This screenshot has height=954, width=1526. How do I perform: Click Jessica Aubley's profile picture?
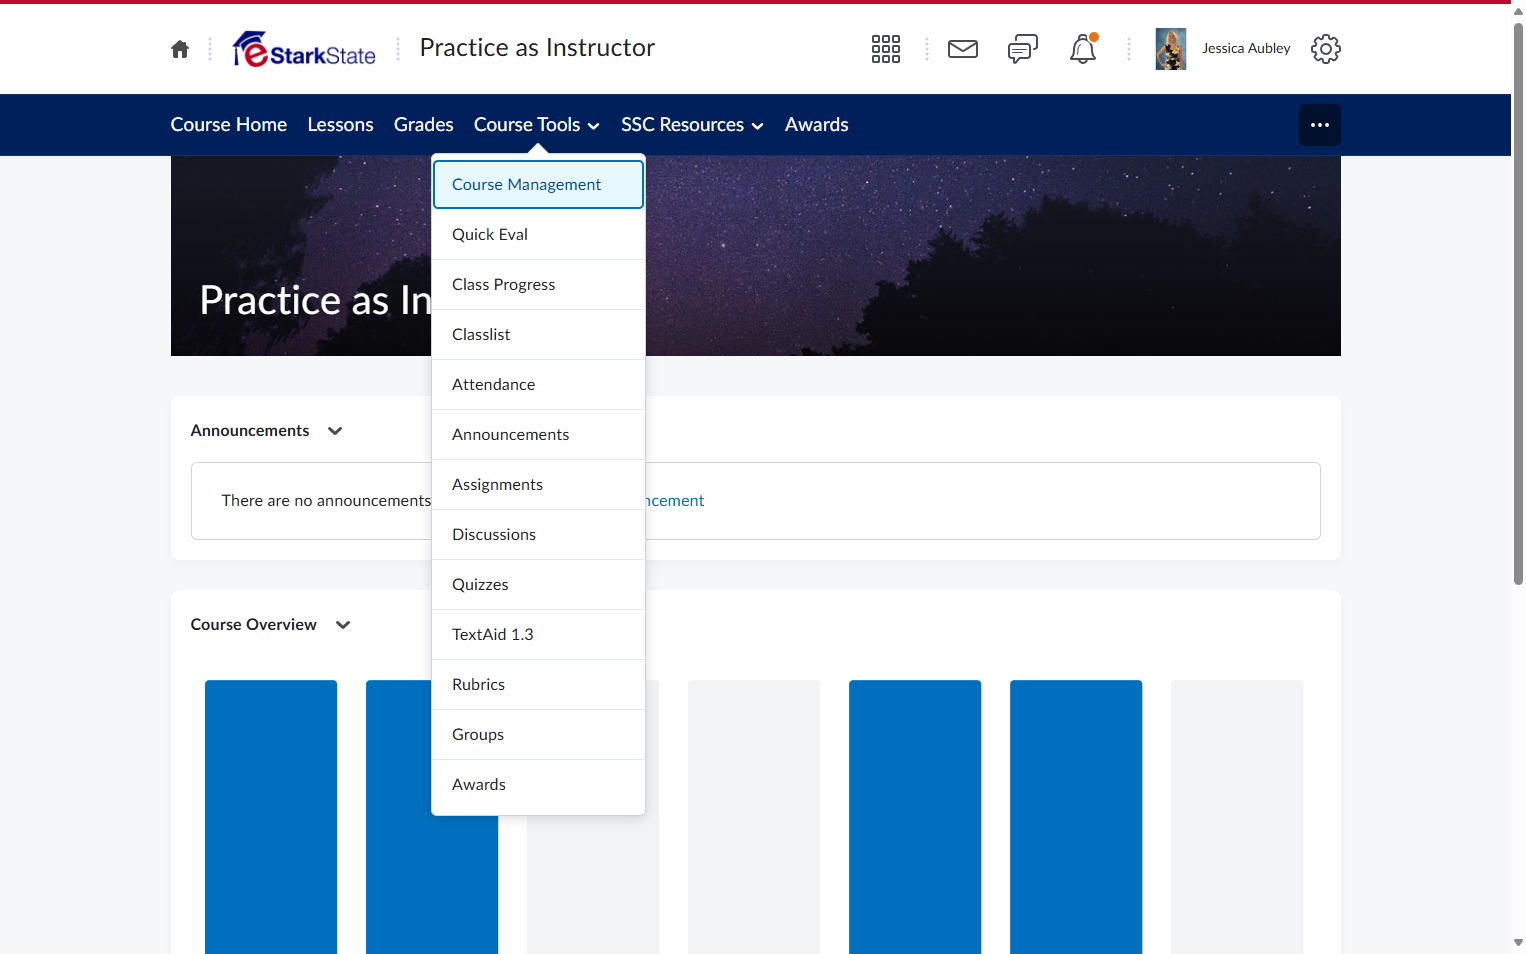[x=1171, y=49]
